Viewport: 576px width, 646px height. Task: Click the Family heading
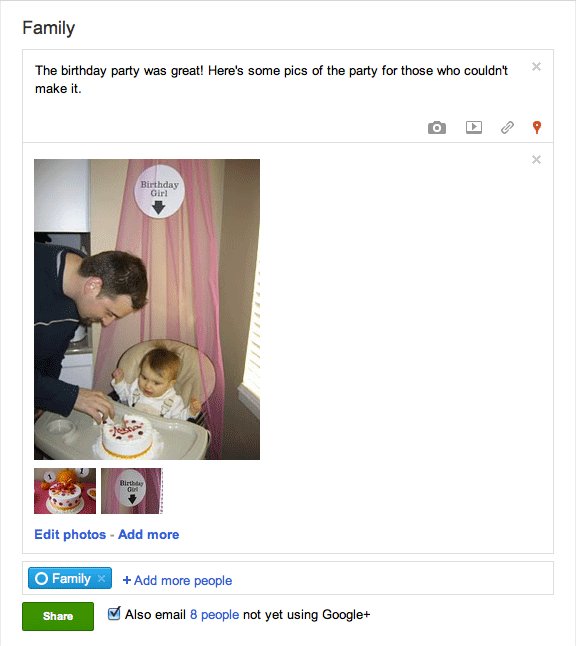49,28
